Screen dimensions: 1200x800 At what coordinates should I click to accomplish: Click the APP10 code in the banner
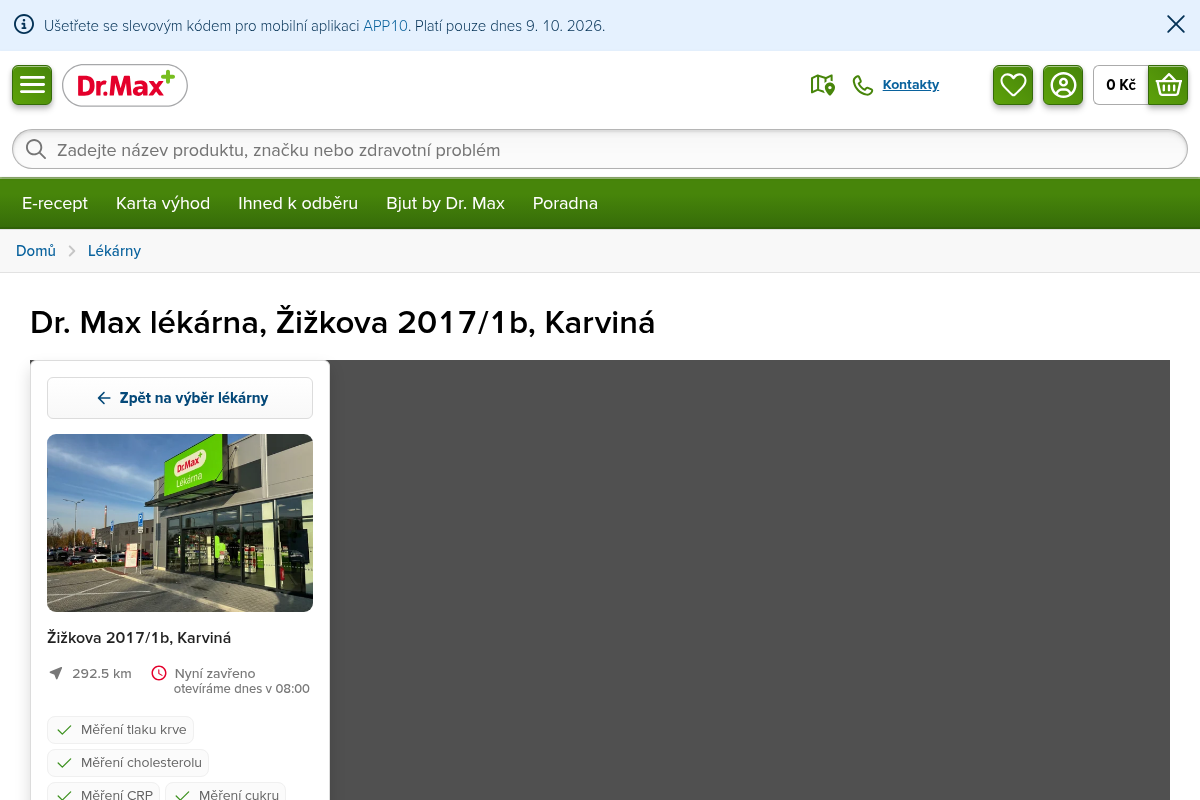point(385,26)
